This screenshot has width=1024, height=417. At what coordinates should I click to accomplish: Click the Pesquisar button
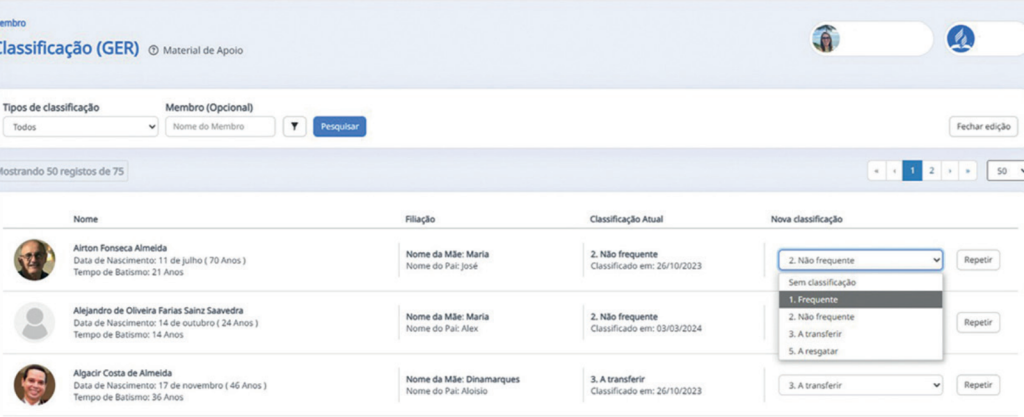coord(339,127)
